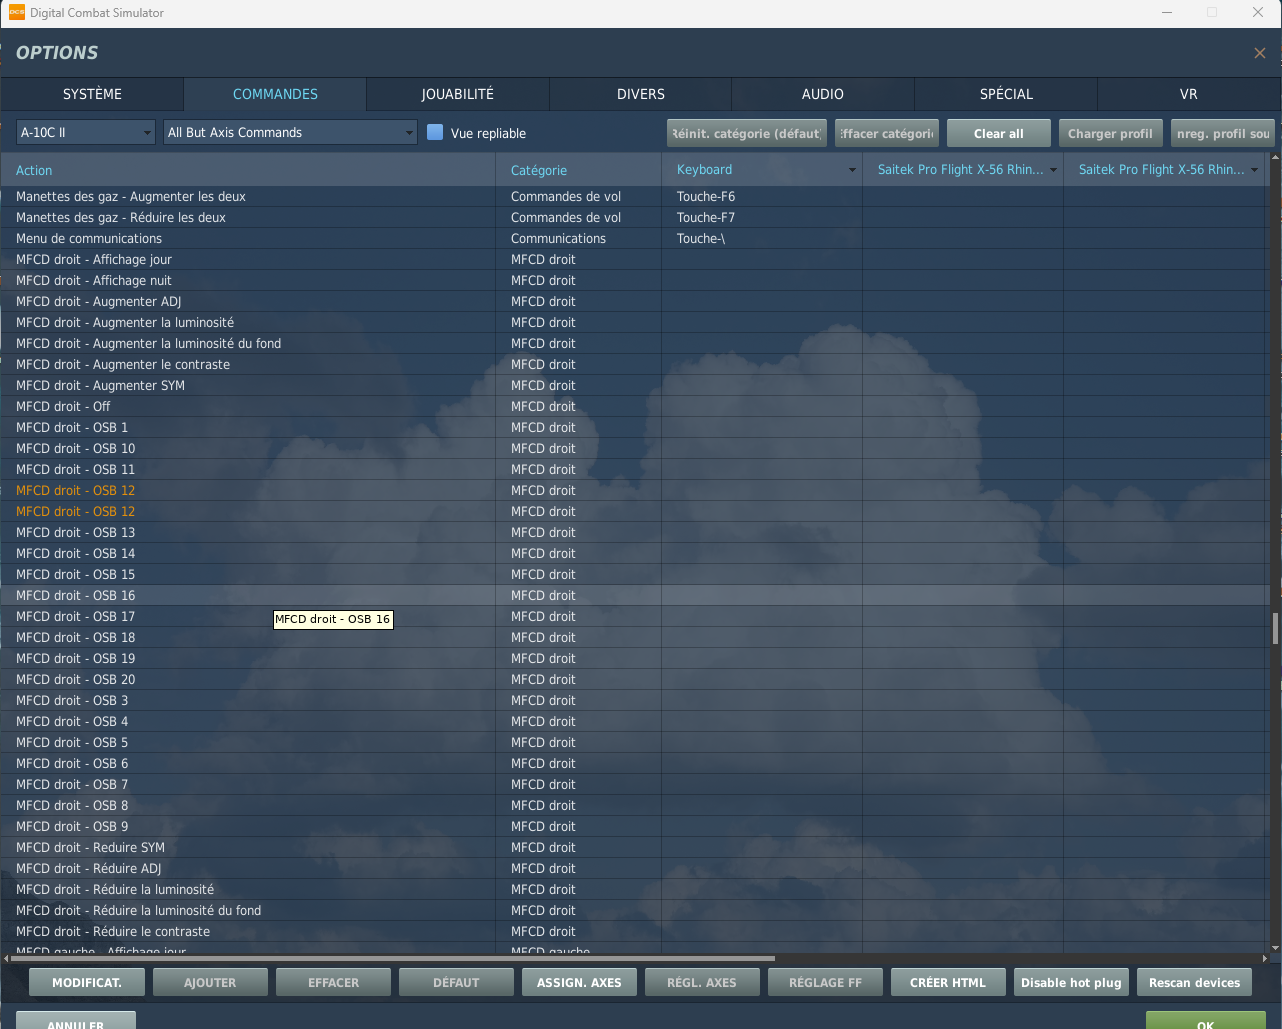This screenshot has width=1282, height=1029.
Task: Select the Touche-\ keyboard binding cell
Action: pyautogui.click(x=762, y=238)
